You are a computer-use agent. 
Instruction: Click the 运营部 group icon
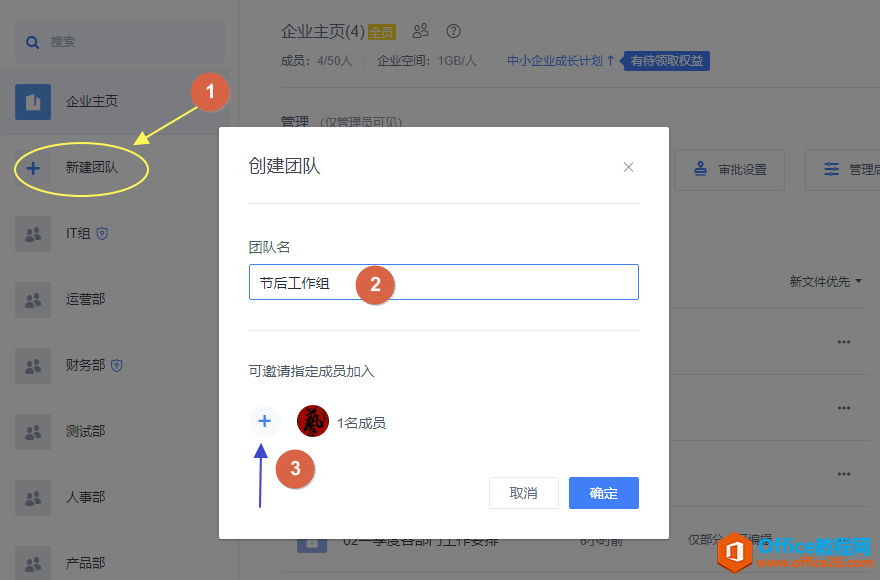tap(33, 299)
